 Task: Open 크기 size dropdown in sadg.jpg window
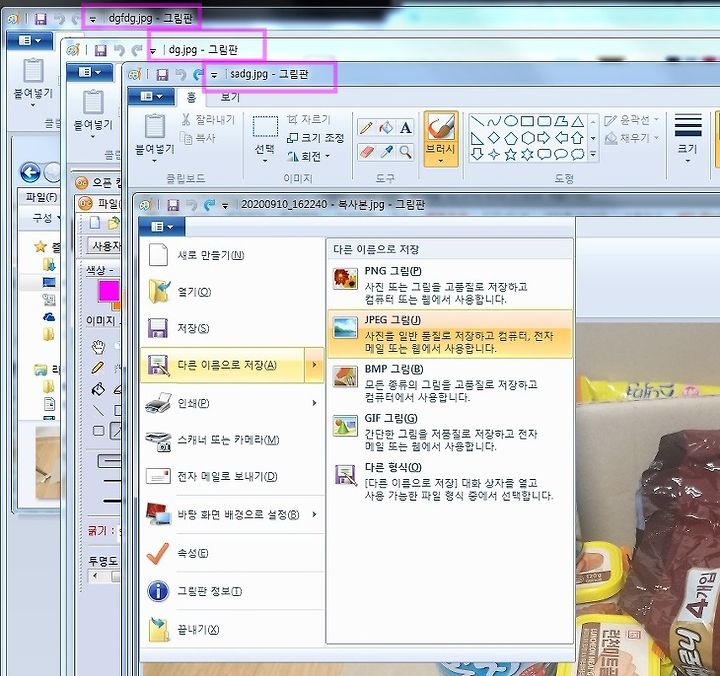pos(687,138)
